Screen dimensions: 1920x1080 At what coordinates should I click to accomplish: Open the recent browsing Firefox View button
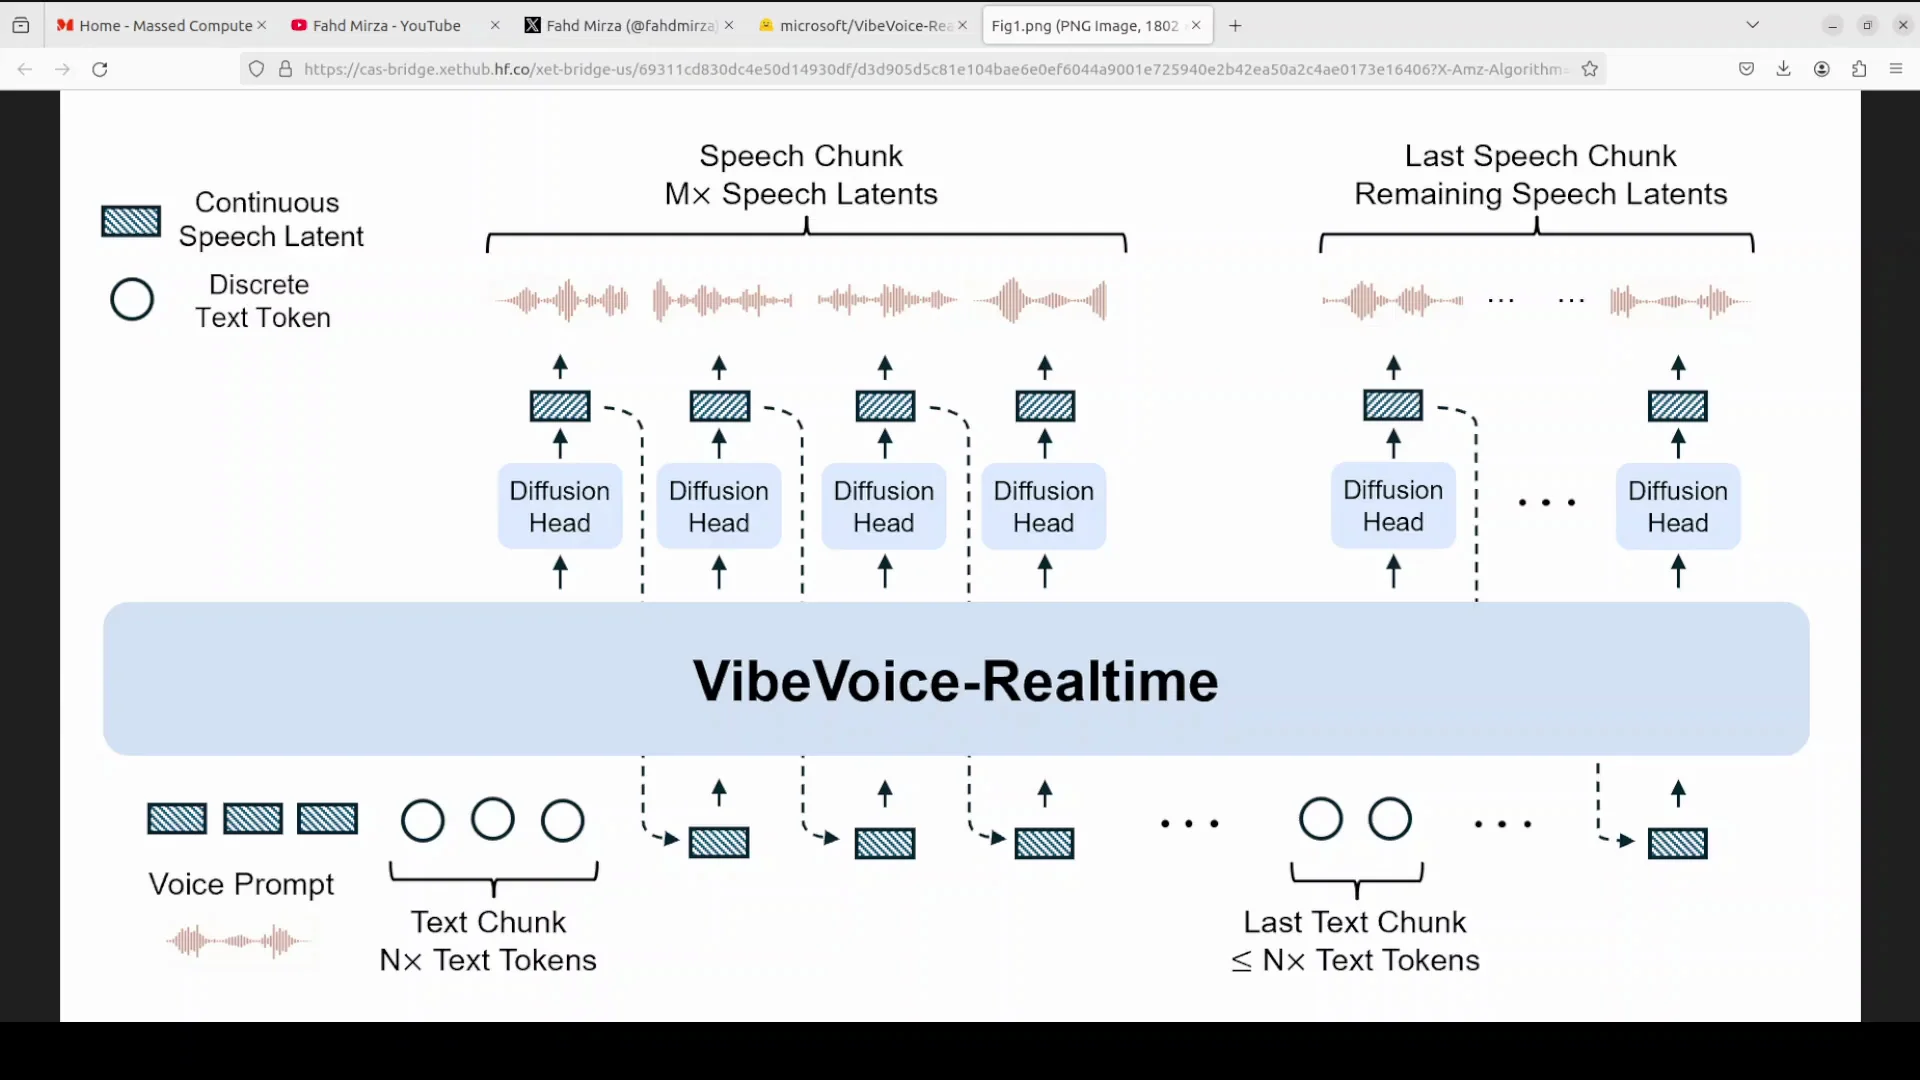(21, 25)
